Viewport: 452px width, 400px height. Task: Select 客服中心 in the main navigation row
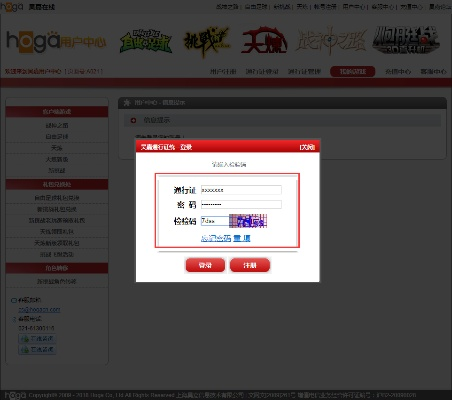point(433,71)
